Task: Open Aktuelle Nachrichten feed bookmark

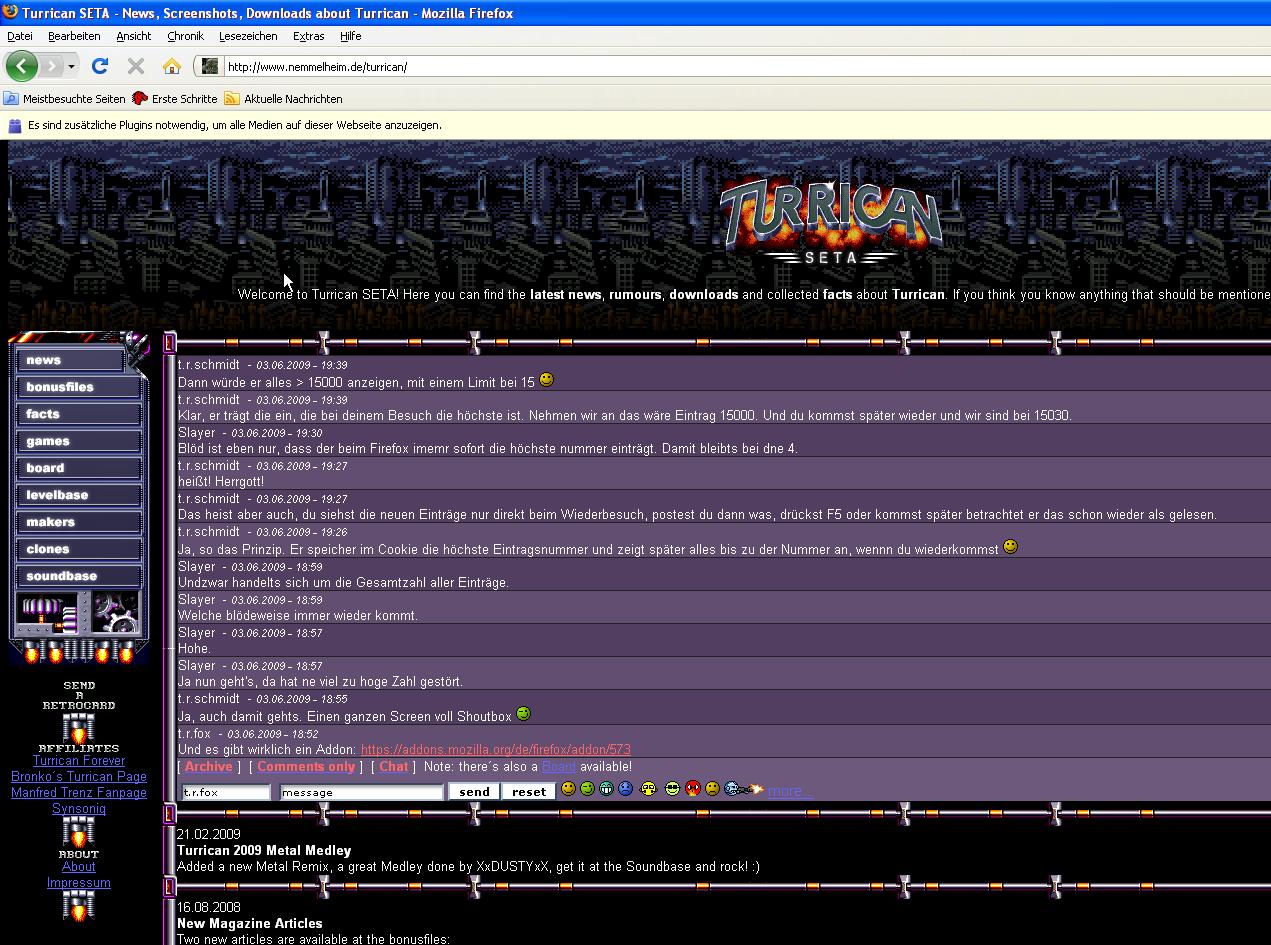Action: click(x=283, y=99)
